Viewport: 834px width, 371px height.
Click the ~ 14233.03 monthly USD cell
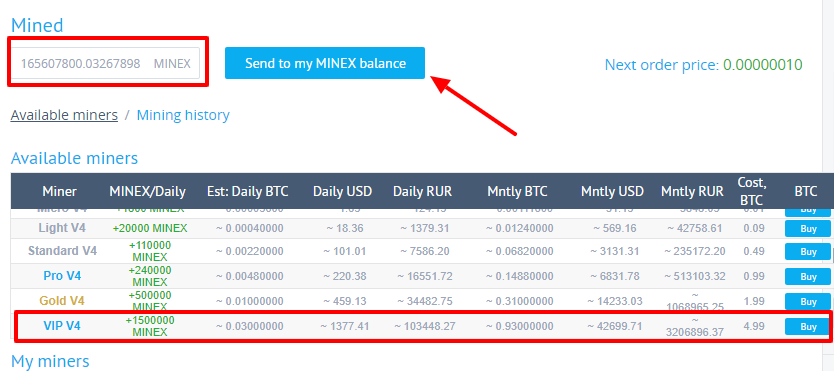(x=614, y=301)
